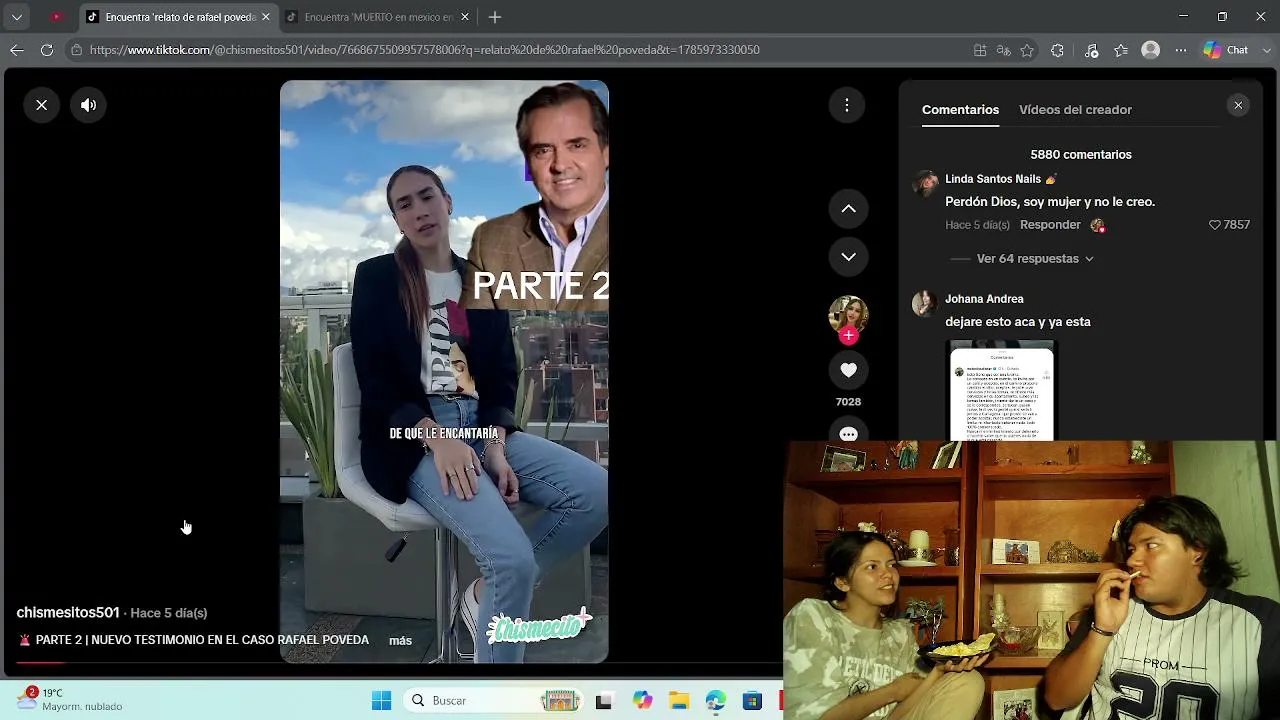This screenshot has width=1280, height=720.
Task: Add this page to favorites with star
Action: (x=1027, y=50)
